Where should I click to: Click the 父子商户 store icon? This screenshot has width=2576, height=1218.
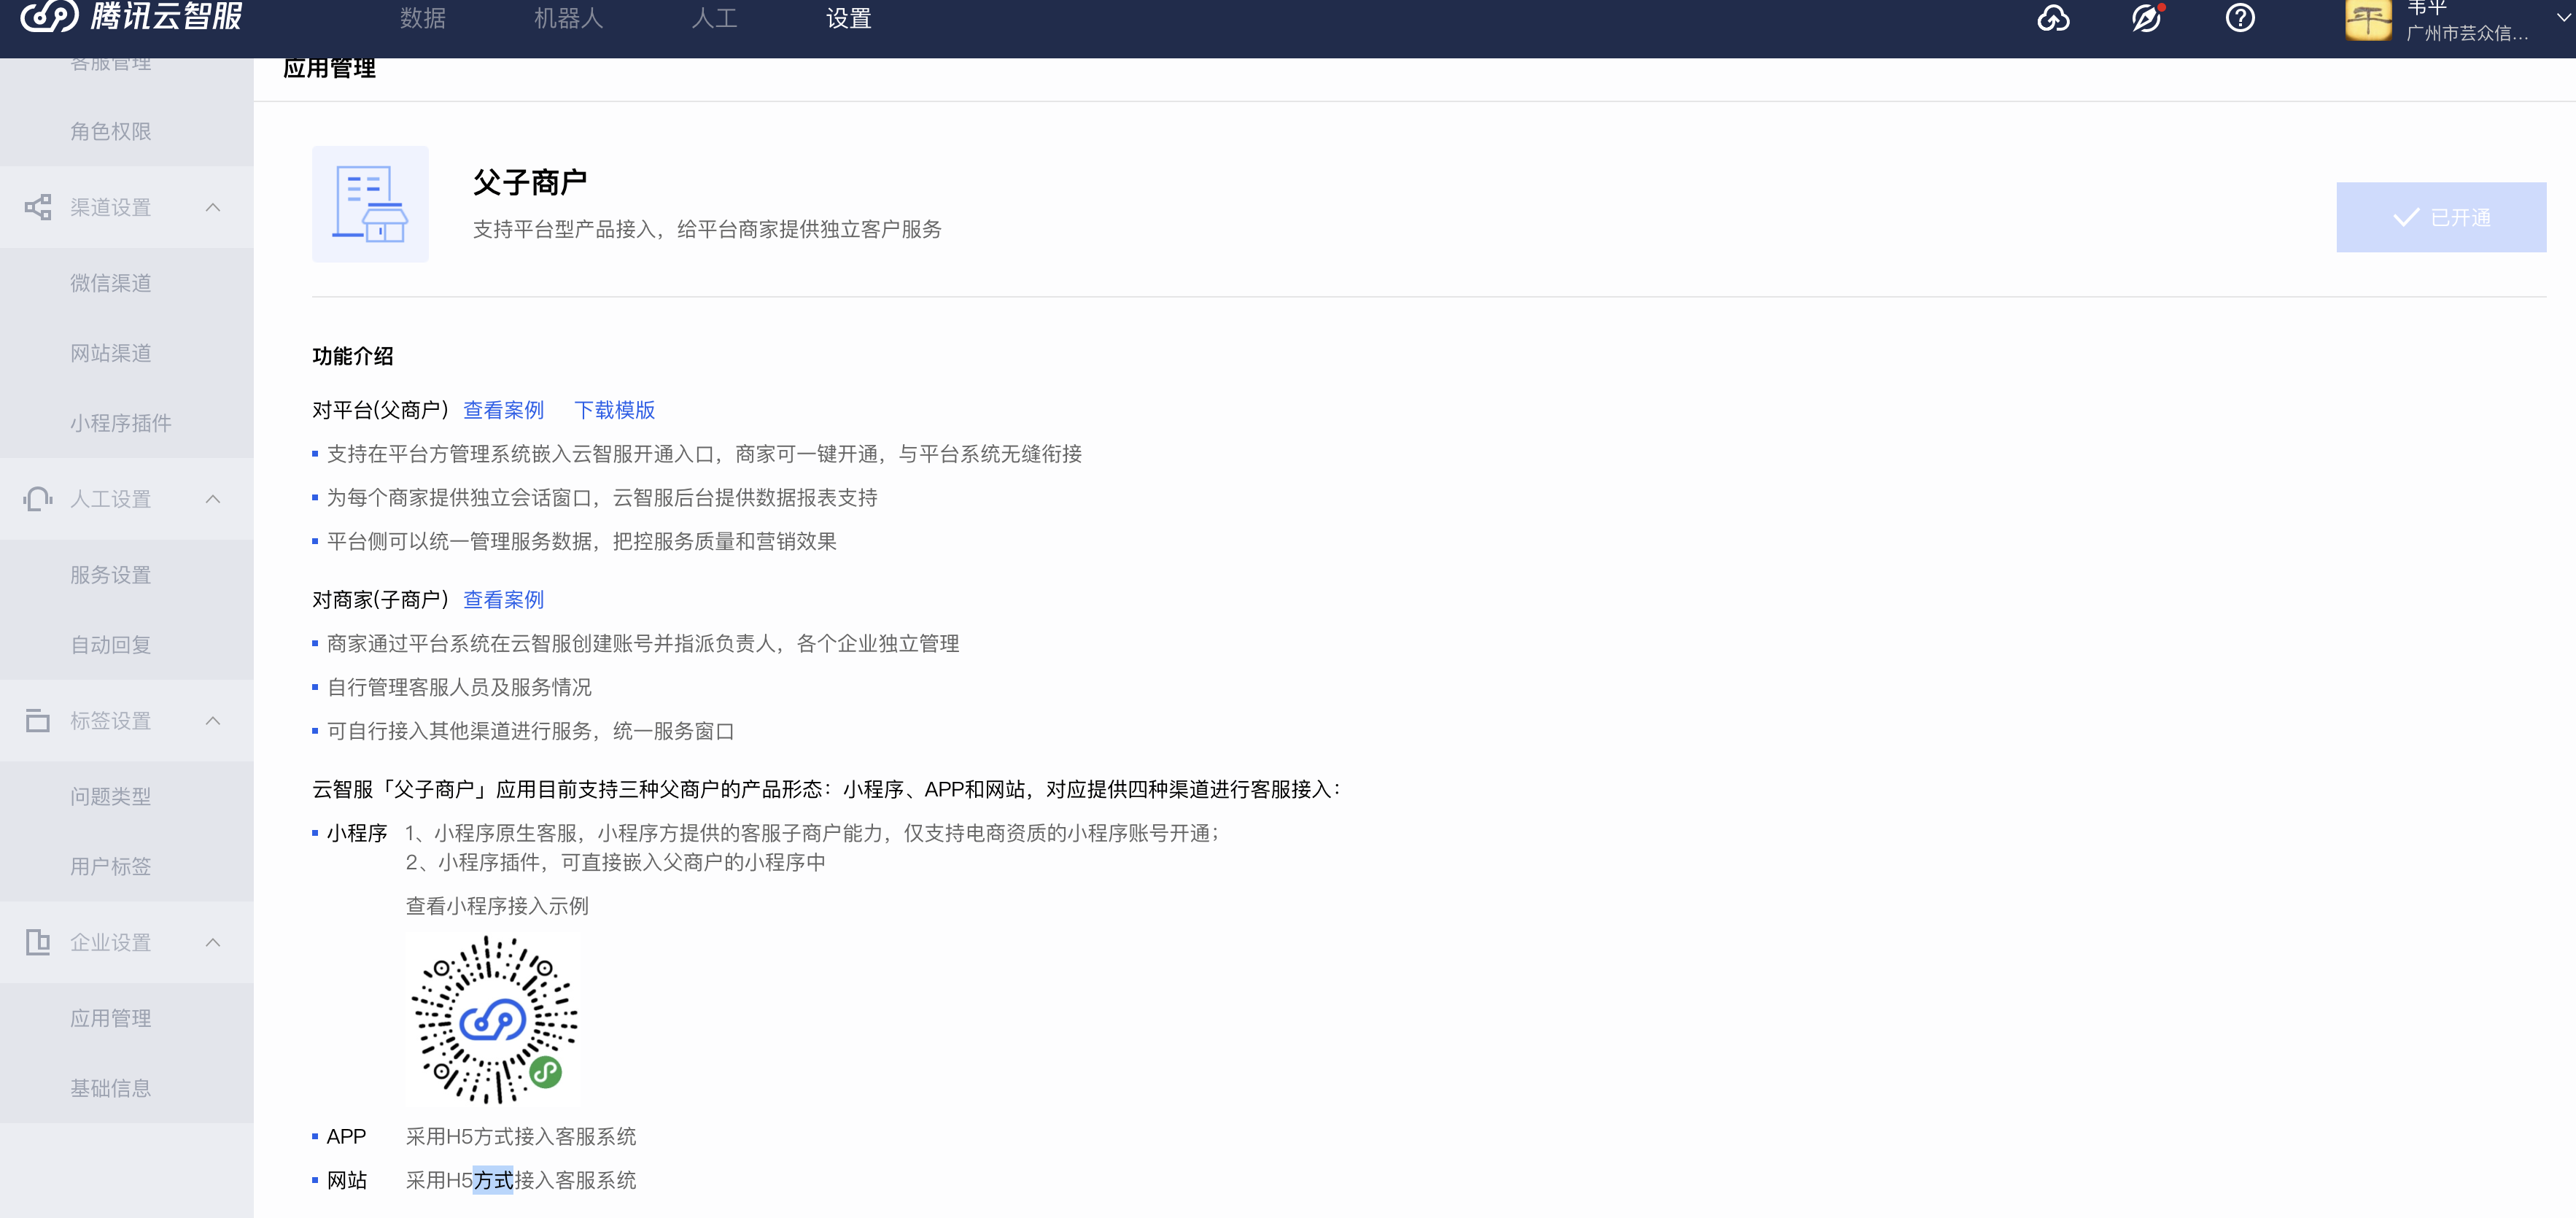pyautogui.click(x=370, y=204)
